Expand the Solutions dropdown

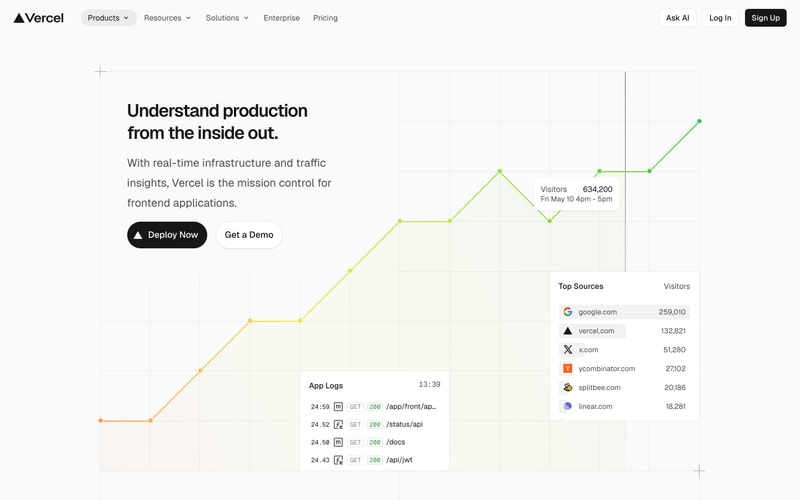pos(227,18)
